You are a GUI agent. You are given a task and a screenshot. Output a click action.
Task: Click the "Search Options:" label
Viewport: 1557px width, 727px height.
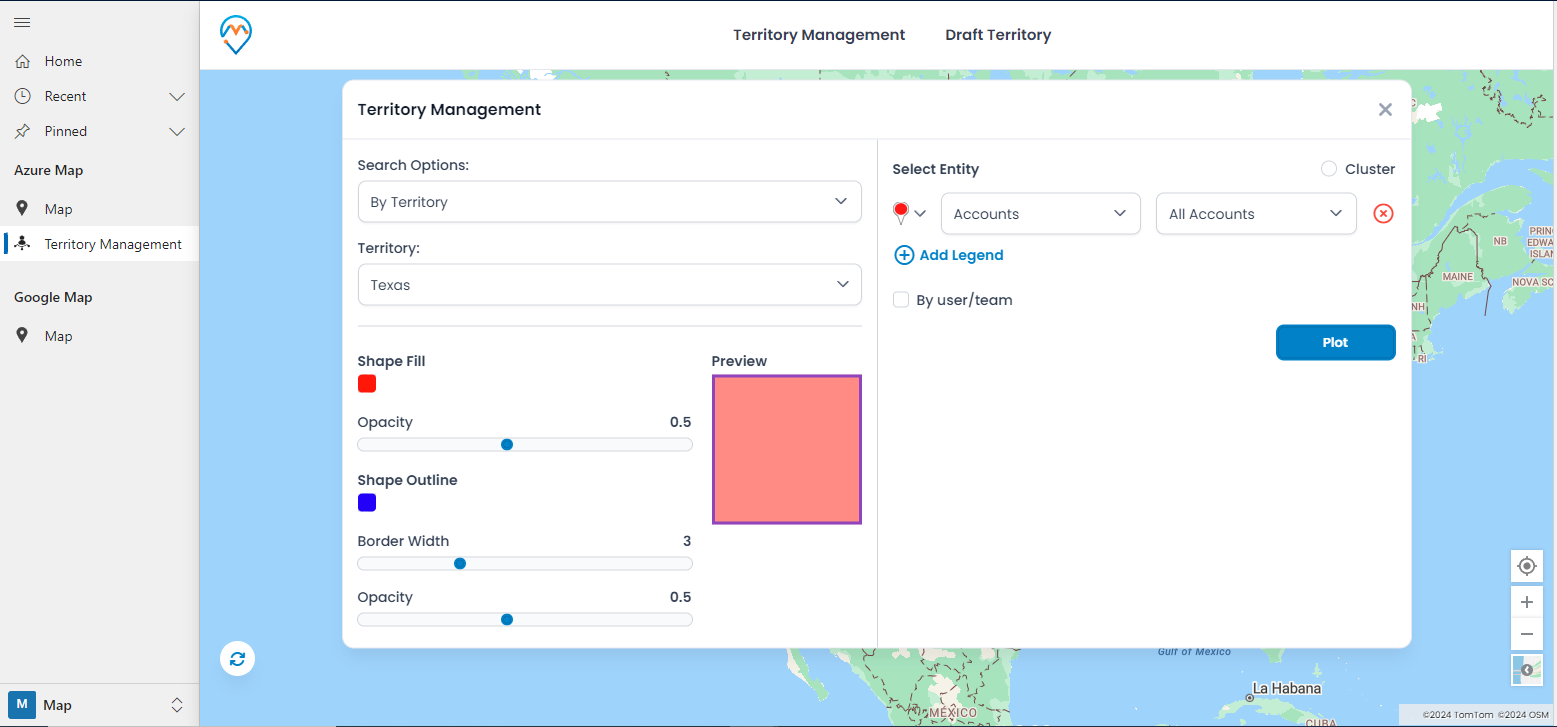[413, 165]
